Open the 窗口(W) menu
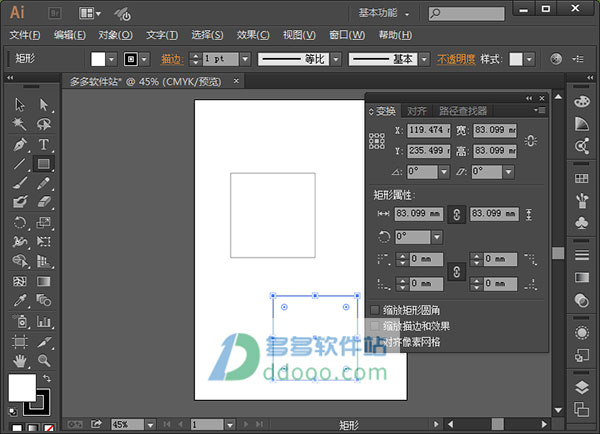 tap(347, 35)
